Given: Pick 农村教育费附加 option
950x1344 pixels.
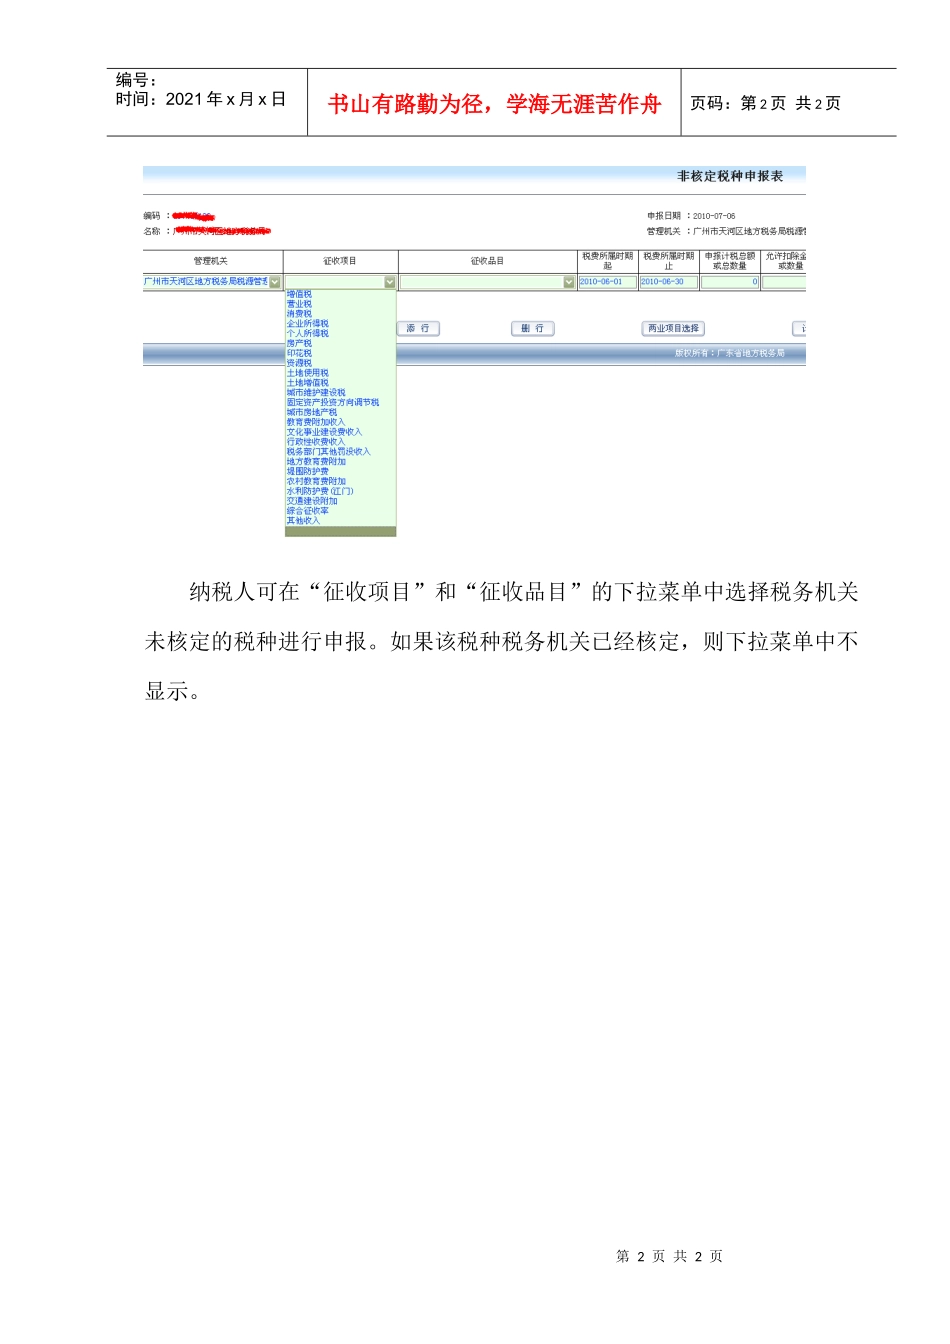Looking at the screenshot, I should (x=316, y=481).
